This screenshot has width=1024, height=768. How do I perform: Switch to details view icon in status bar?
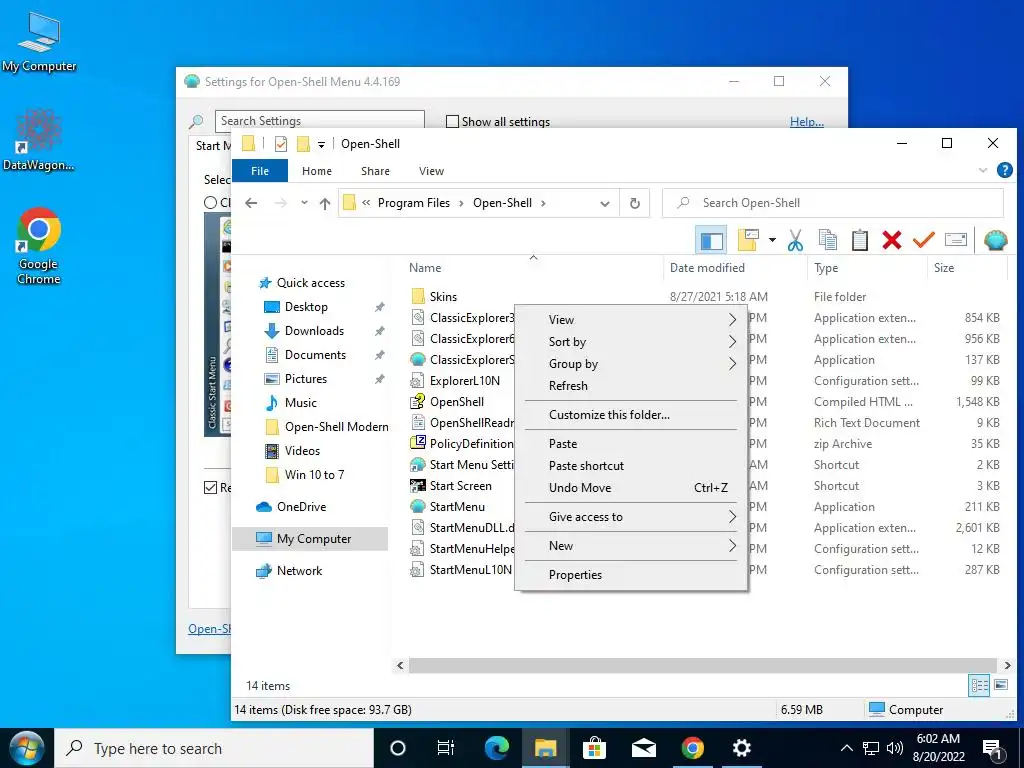[979, 685]
